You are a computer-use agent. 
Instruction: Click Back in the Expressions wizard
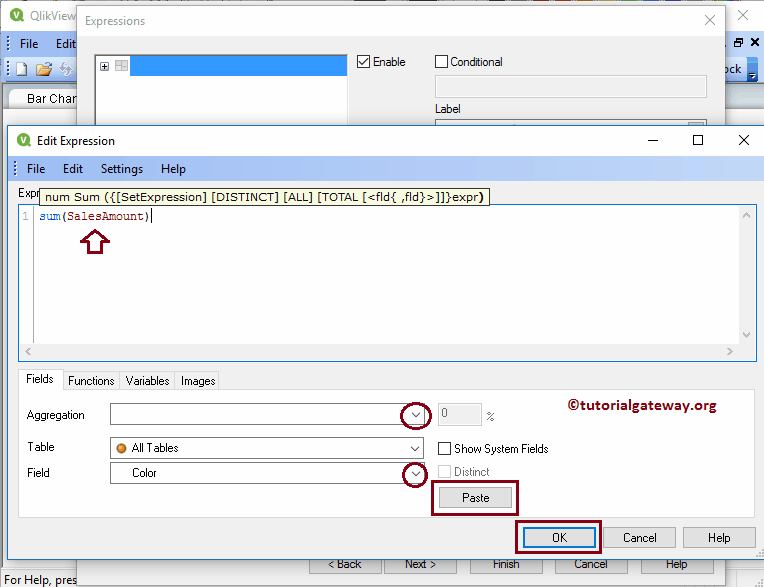[345, 565]
